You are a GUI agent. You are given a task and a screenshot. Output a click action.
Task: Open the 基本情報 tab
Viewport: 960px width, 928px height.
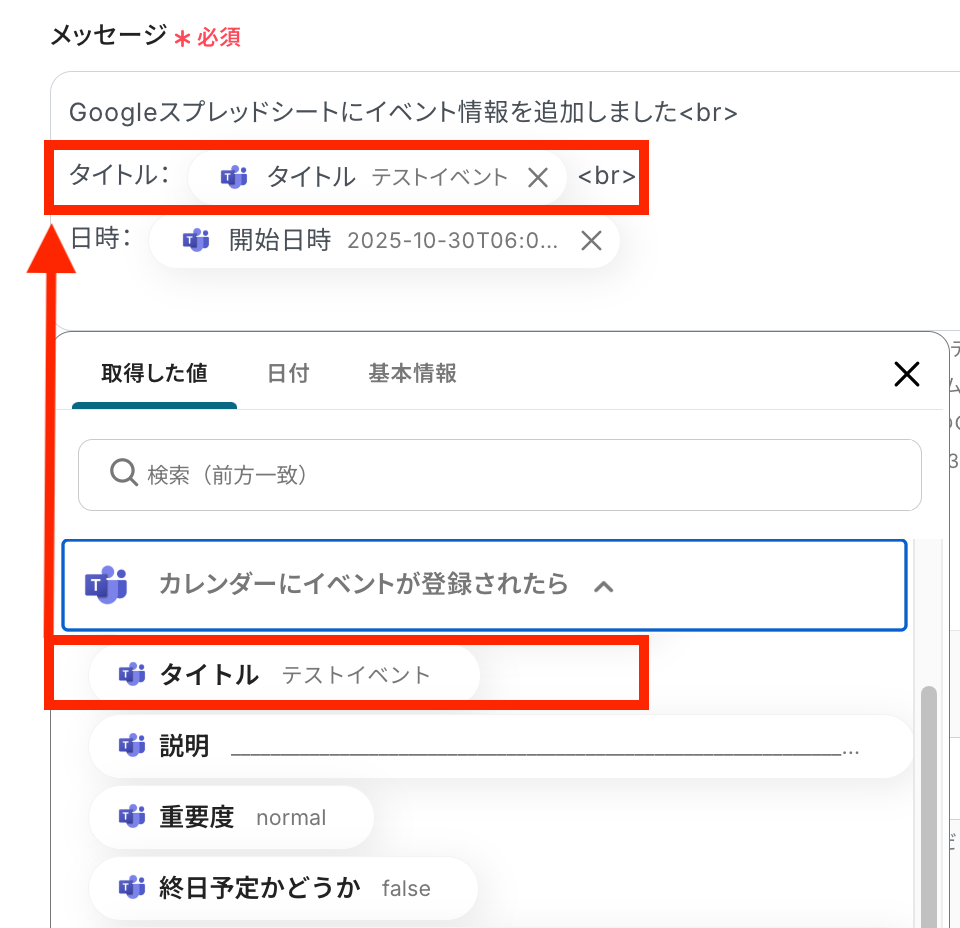pyautogui.click(x=412, y=374)
